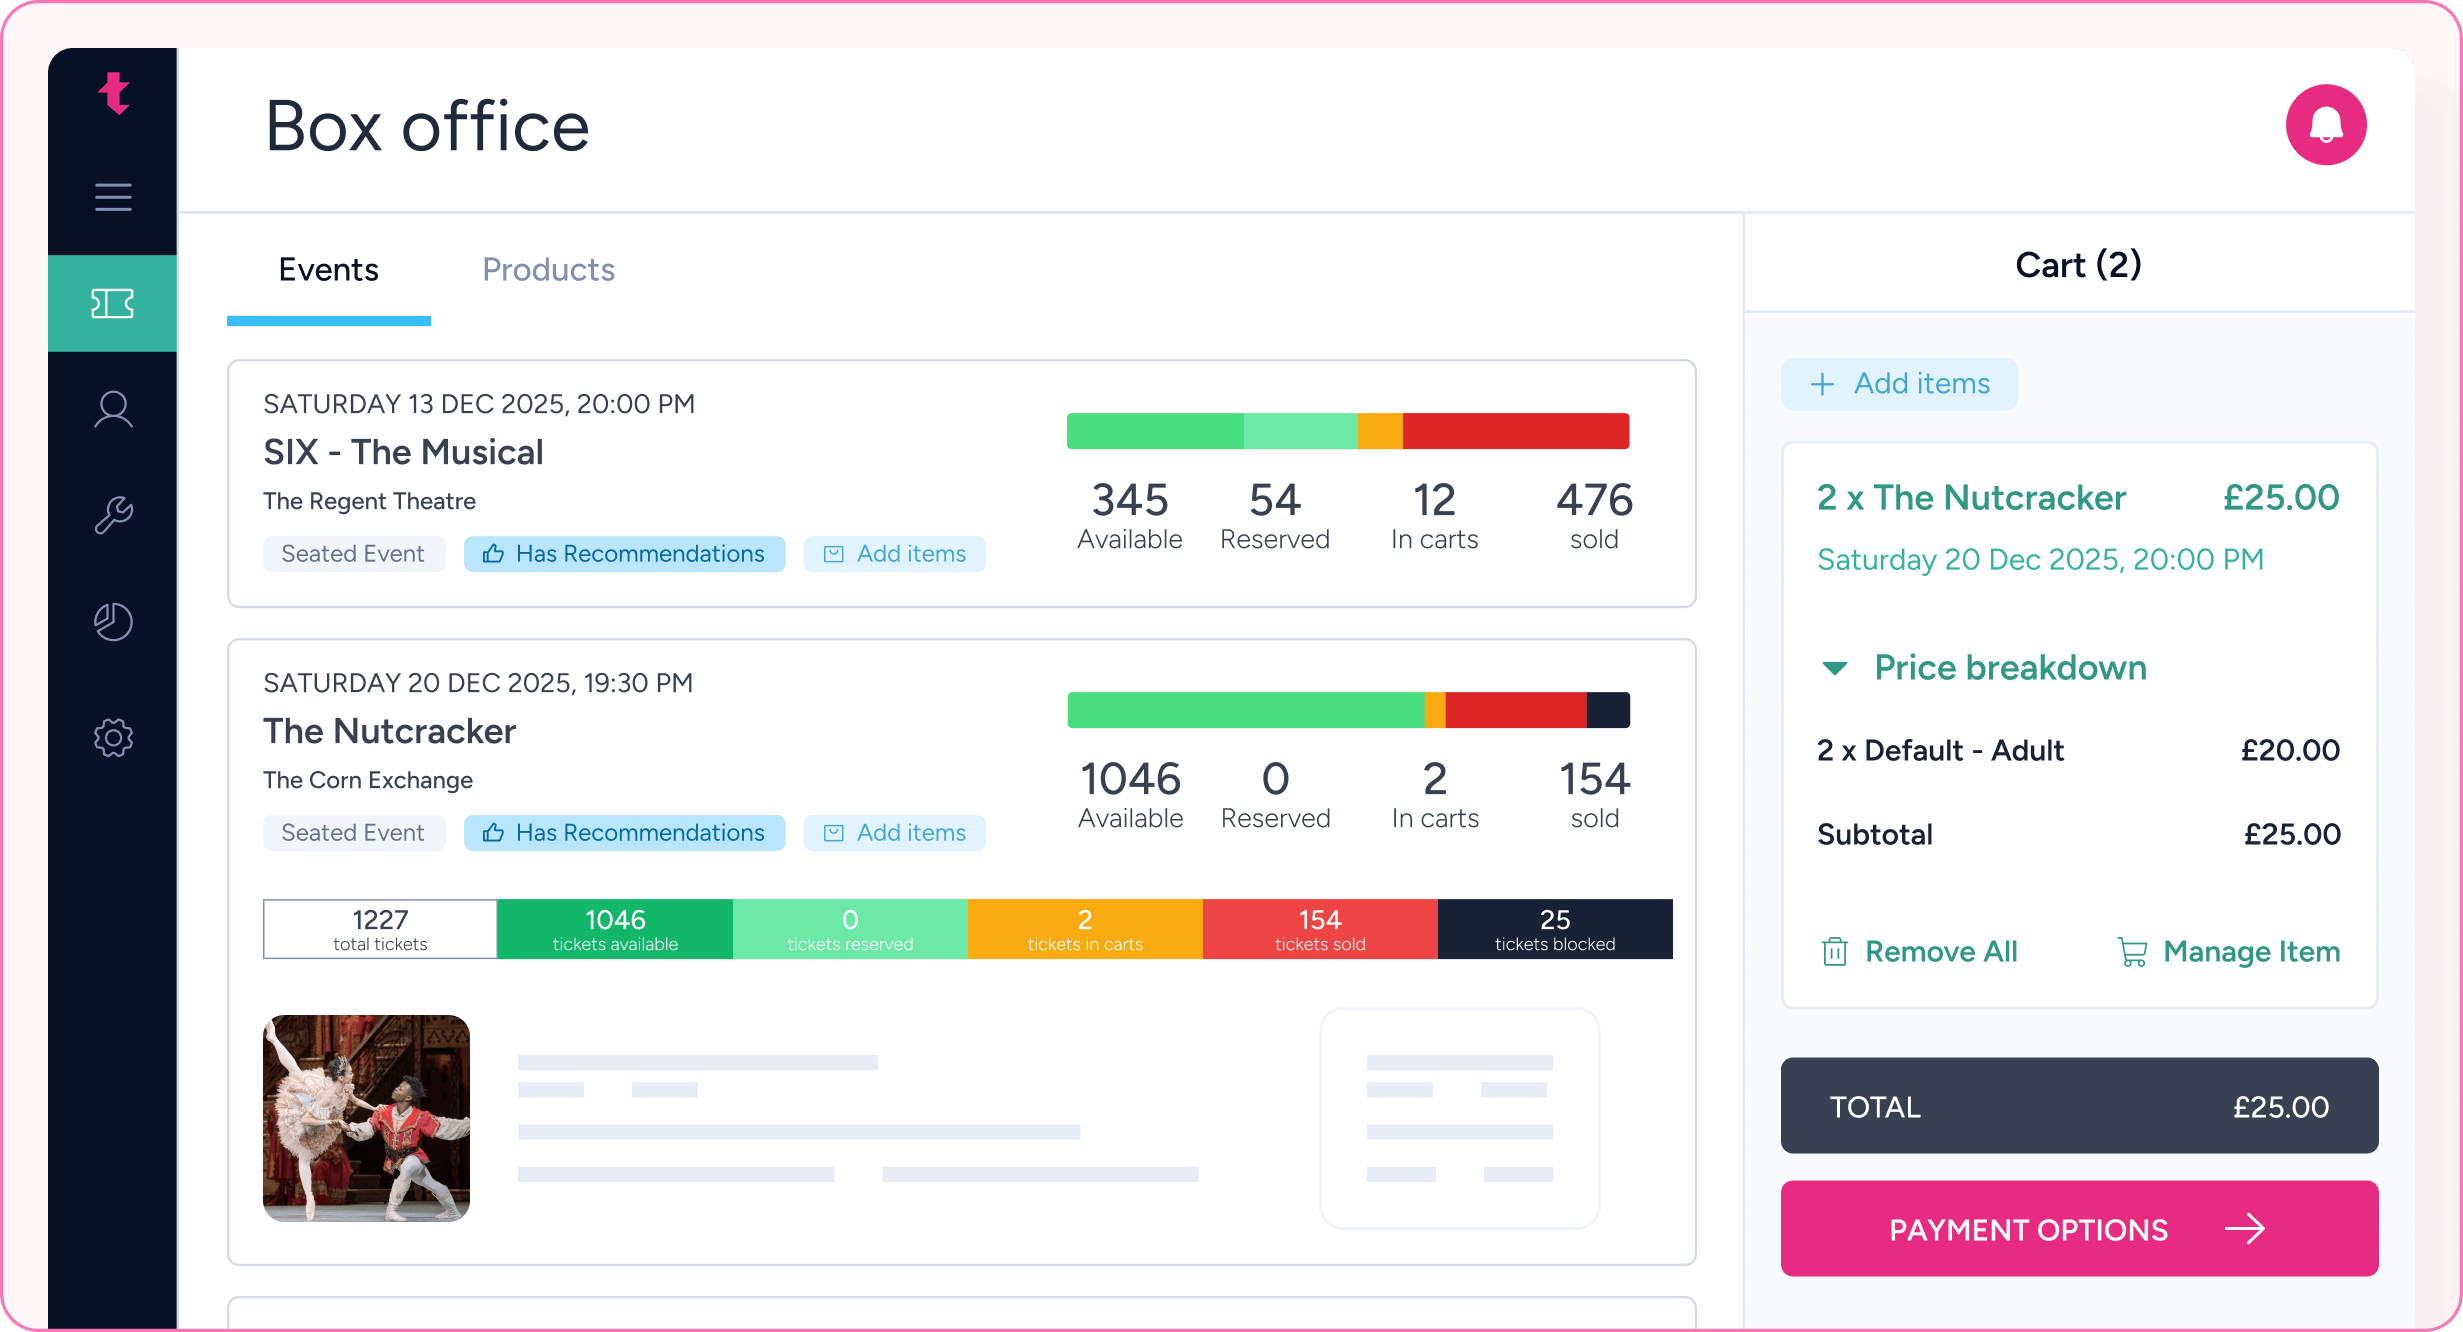This screenshot has width=2463, height=1332.
Task: Select the tickets icon in the sidebar
Action: coord(112,303)
